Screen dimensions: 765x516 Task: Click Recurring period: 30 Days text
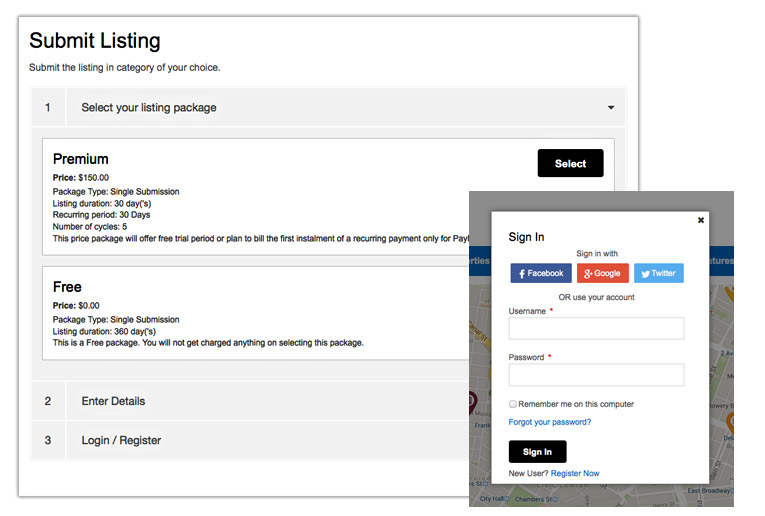[x=101, y=215]
